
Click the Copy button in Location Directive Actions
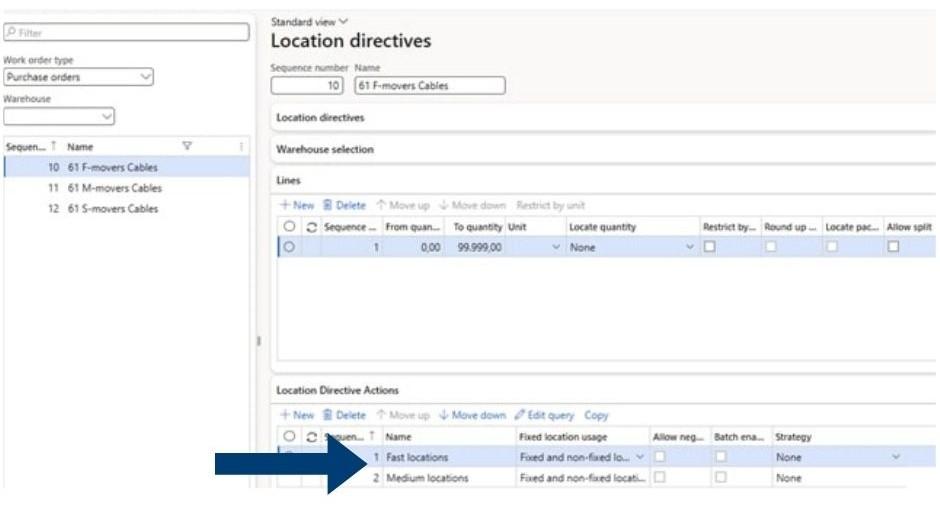click(x=596, y=415)
